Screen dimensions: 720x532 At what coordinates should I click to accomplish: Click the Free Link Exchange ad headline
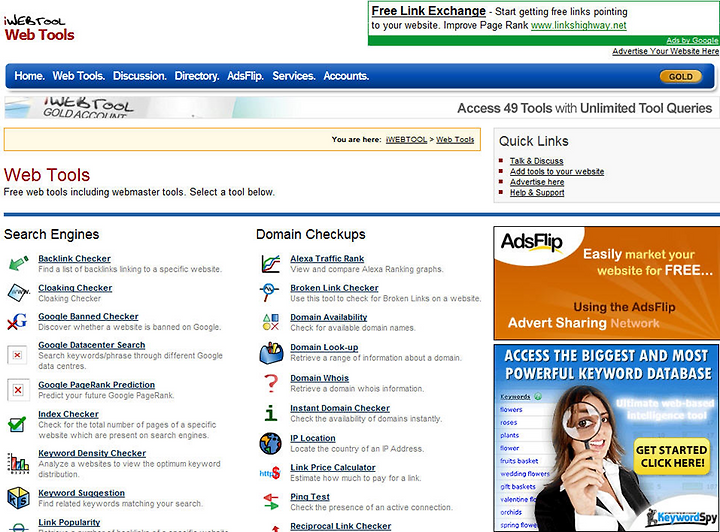click(428, 11)
